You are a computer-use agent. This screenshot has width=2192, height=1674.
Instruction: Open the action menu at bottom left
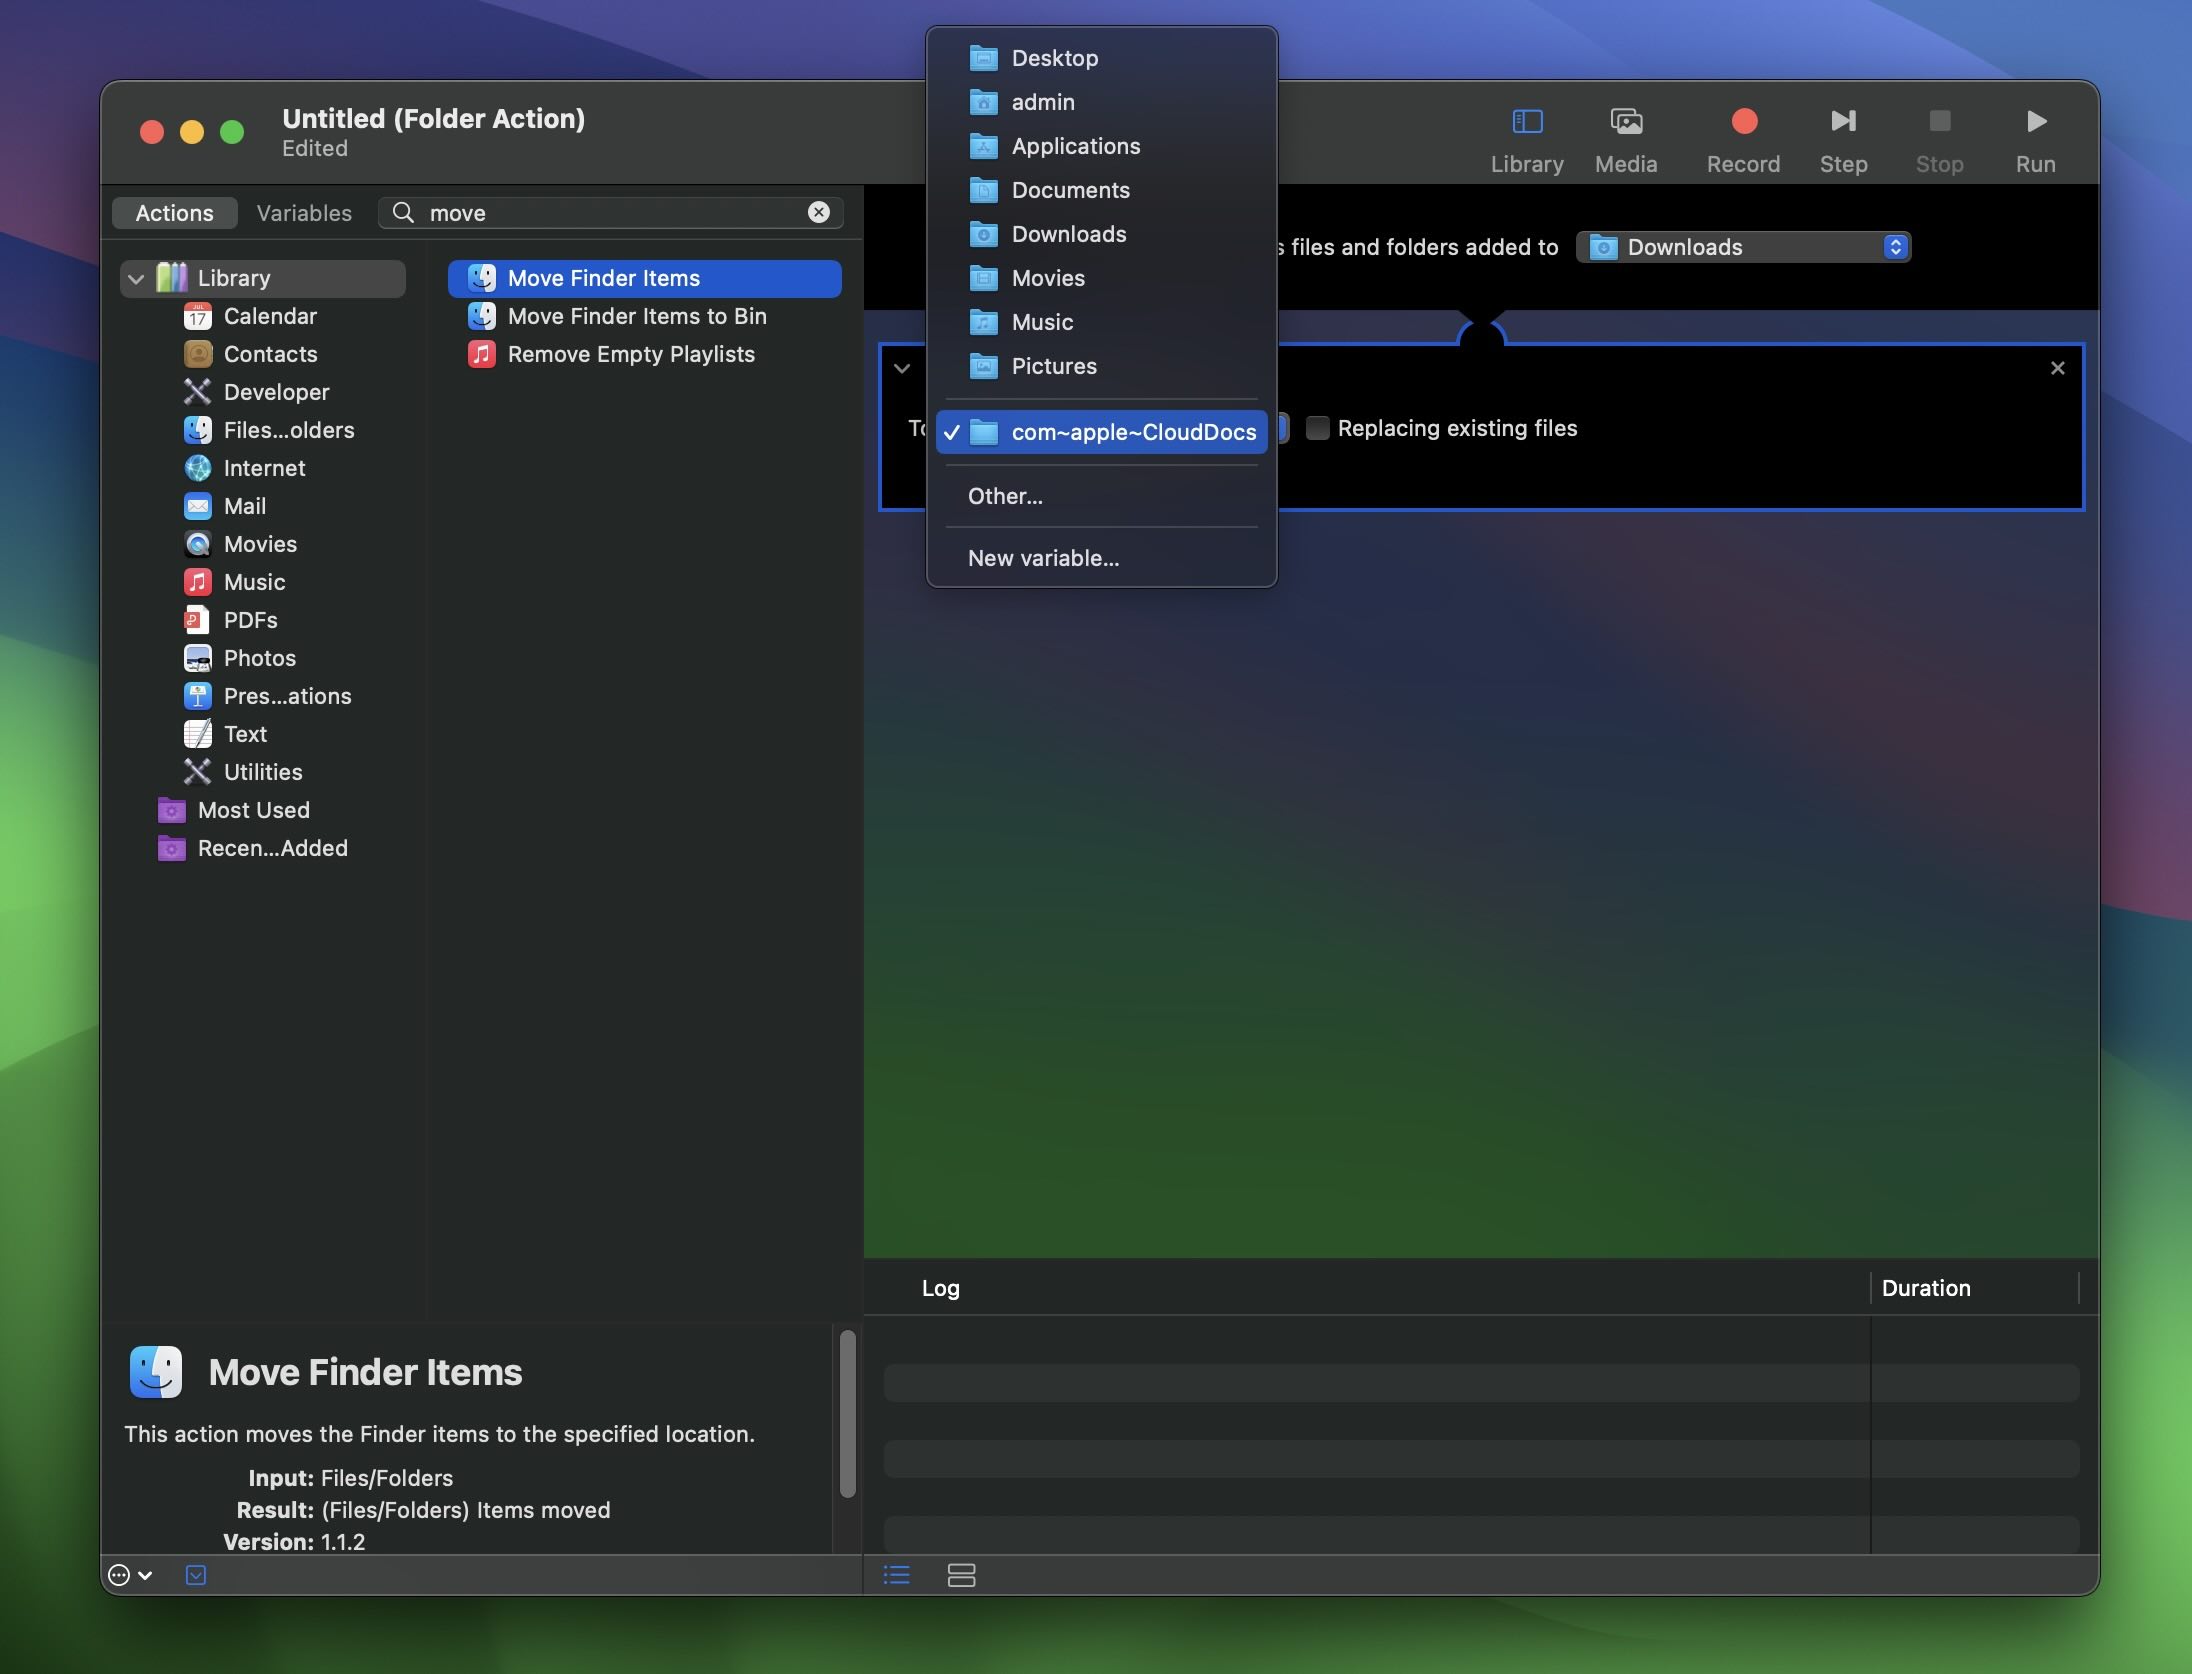[130, 1575]
